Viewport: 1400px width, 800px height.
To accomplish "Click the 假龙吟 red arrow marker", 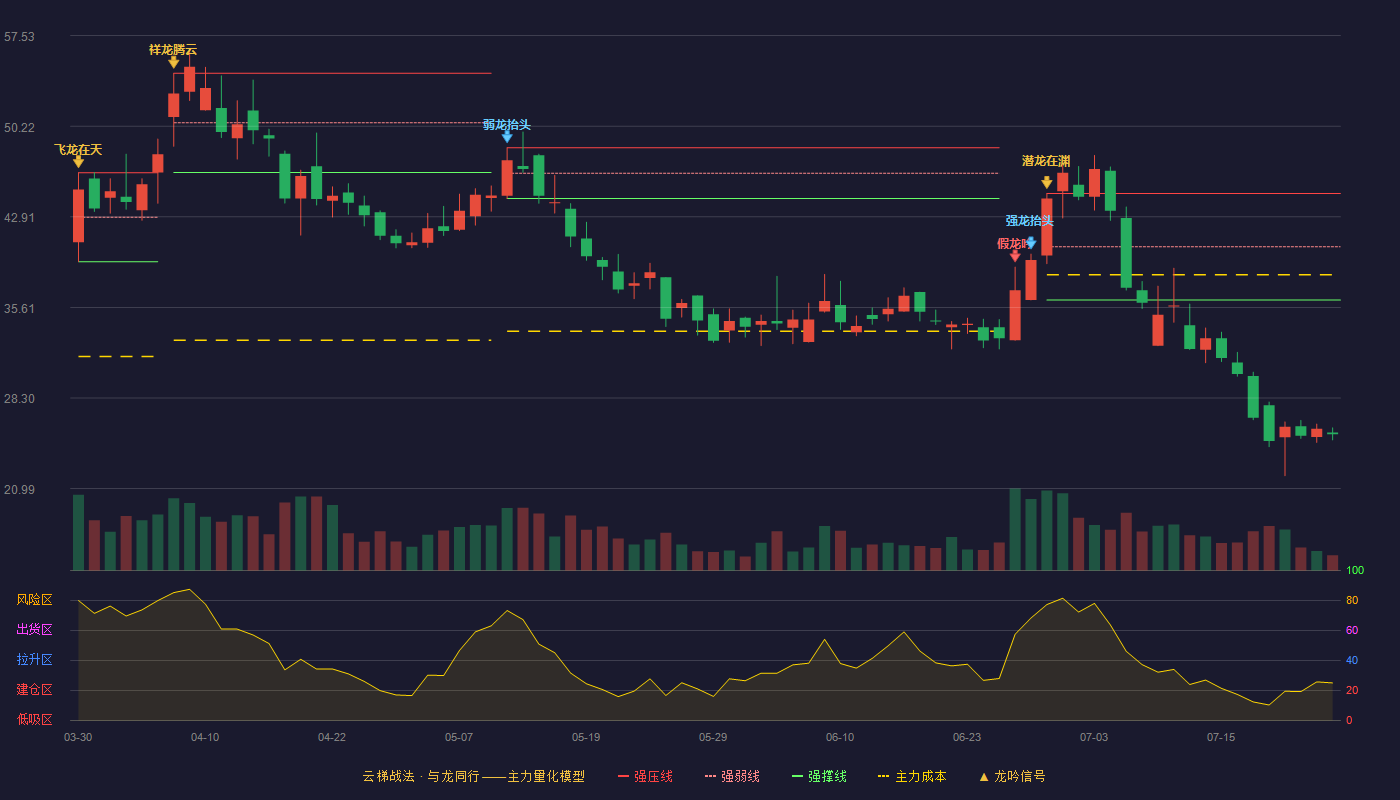I will 1015,256.
